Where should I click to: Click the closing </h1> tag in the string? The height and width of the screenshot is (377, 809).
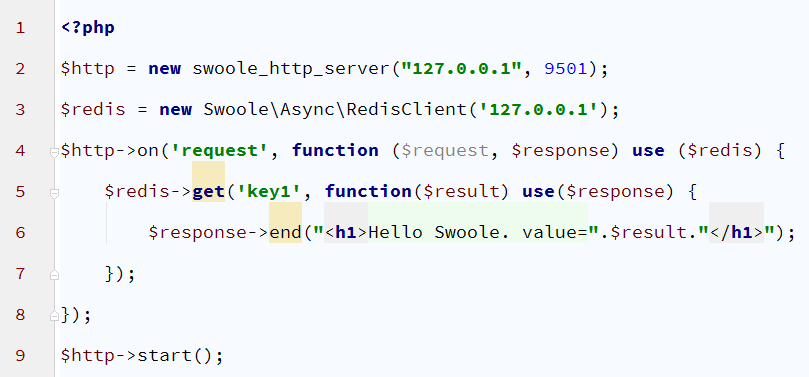click(736, 233)
